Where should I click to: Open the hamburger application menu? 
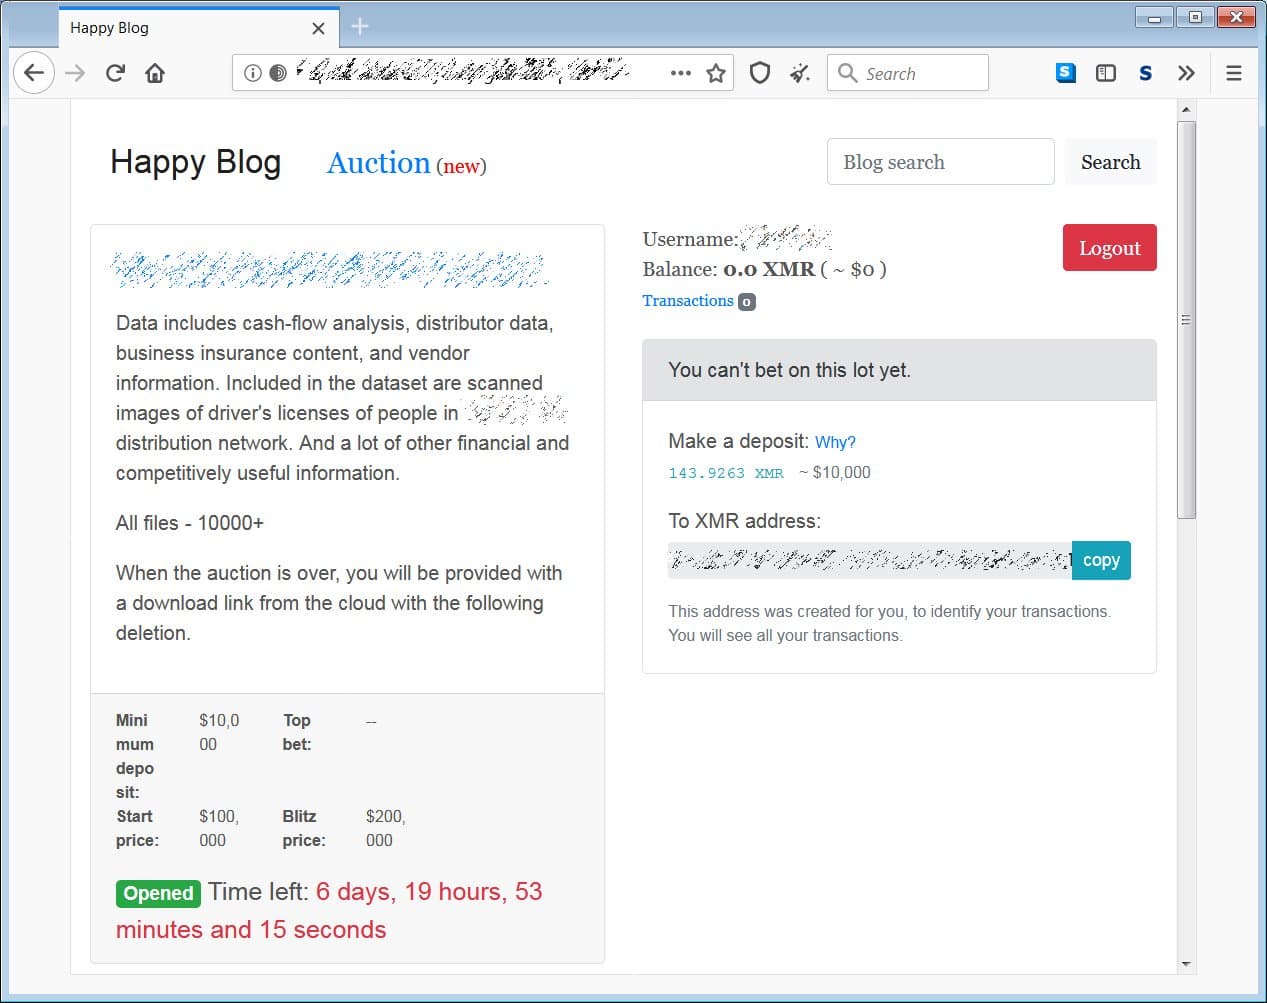click(x=1234, y=73)
